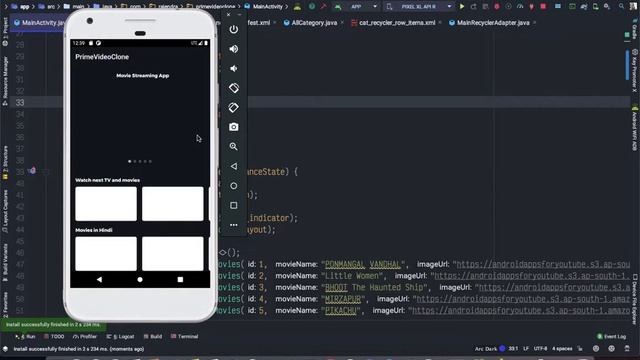The width and height of the screenshot is (640, 360).
Task: Click the emulator sidebar back triangle
Action: (233, 166)
